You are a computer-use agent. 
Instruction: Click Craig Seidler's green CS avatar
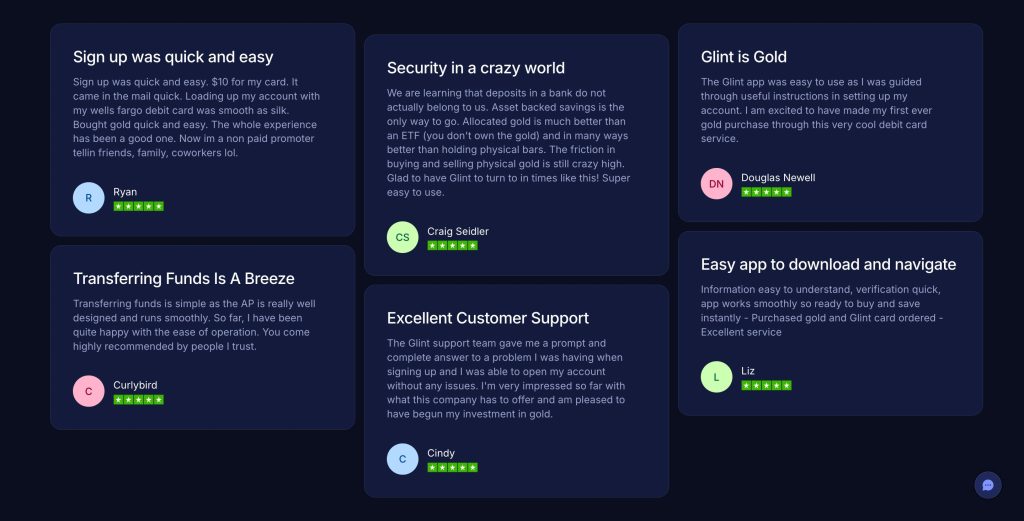(402, 237)
